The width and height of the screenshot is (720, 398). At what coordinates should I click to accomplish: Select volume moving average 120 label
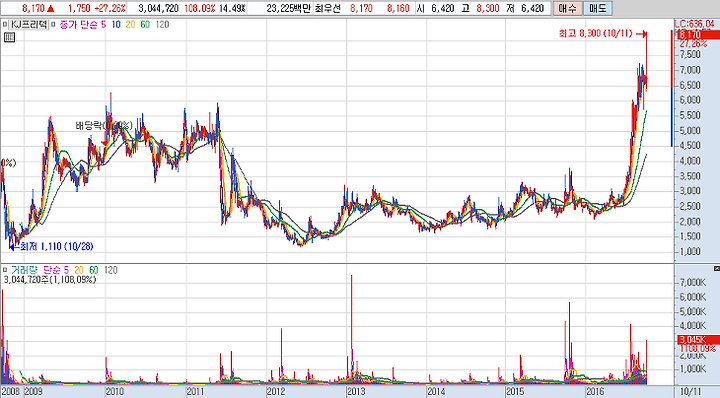111,270
